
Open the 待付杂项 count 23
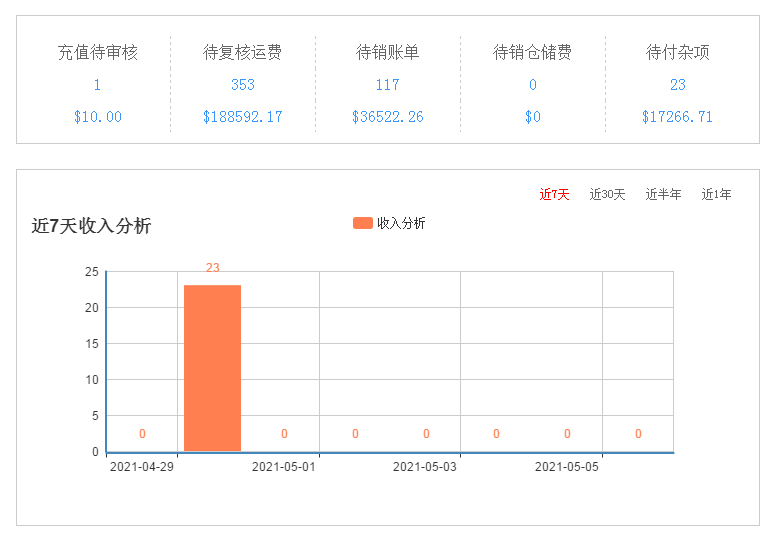tap(678, 85)
